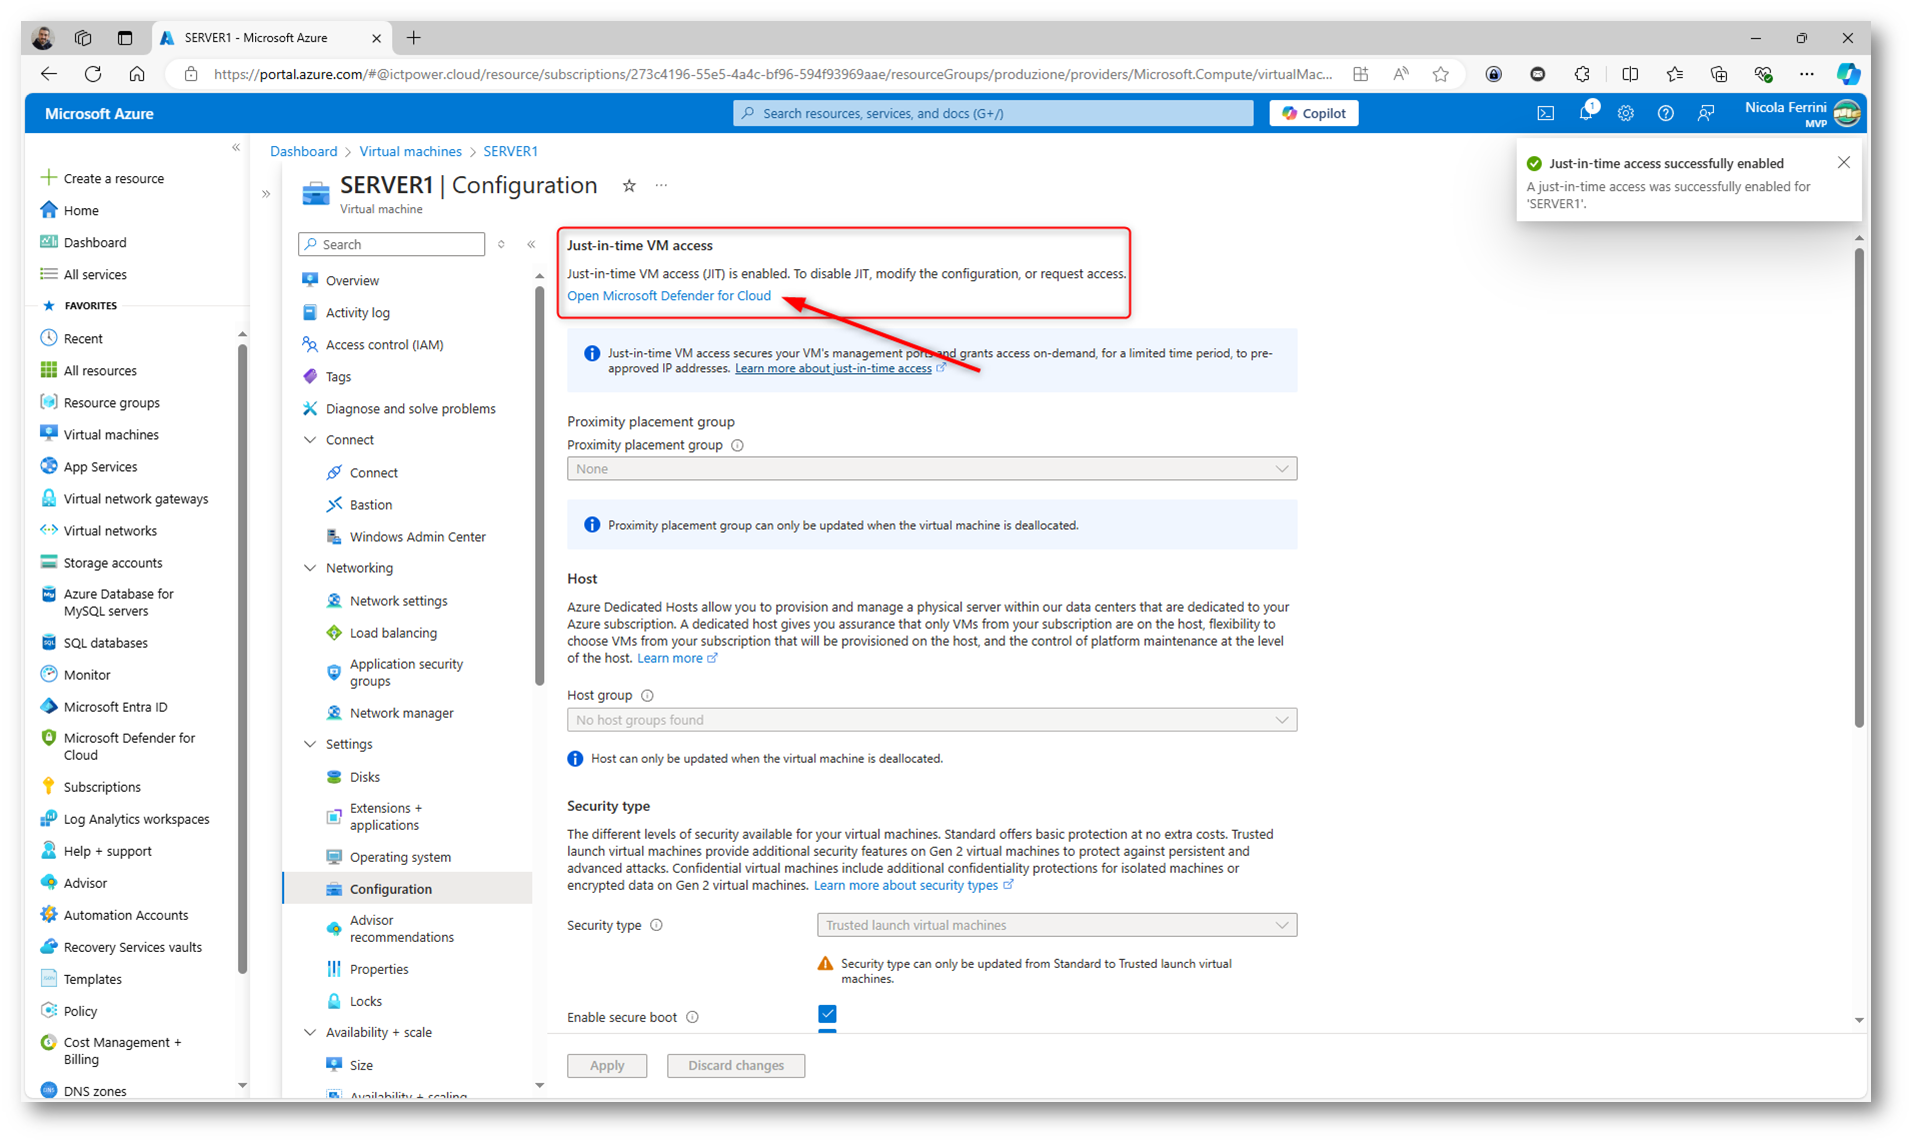
Task: Click the Microsoft Entra ID sidebar icon
Action: tap(49, 707)
